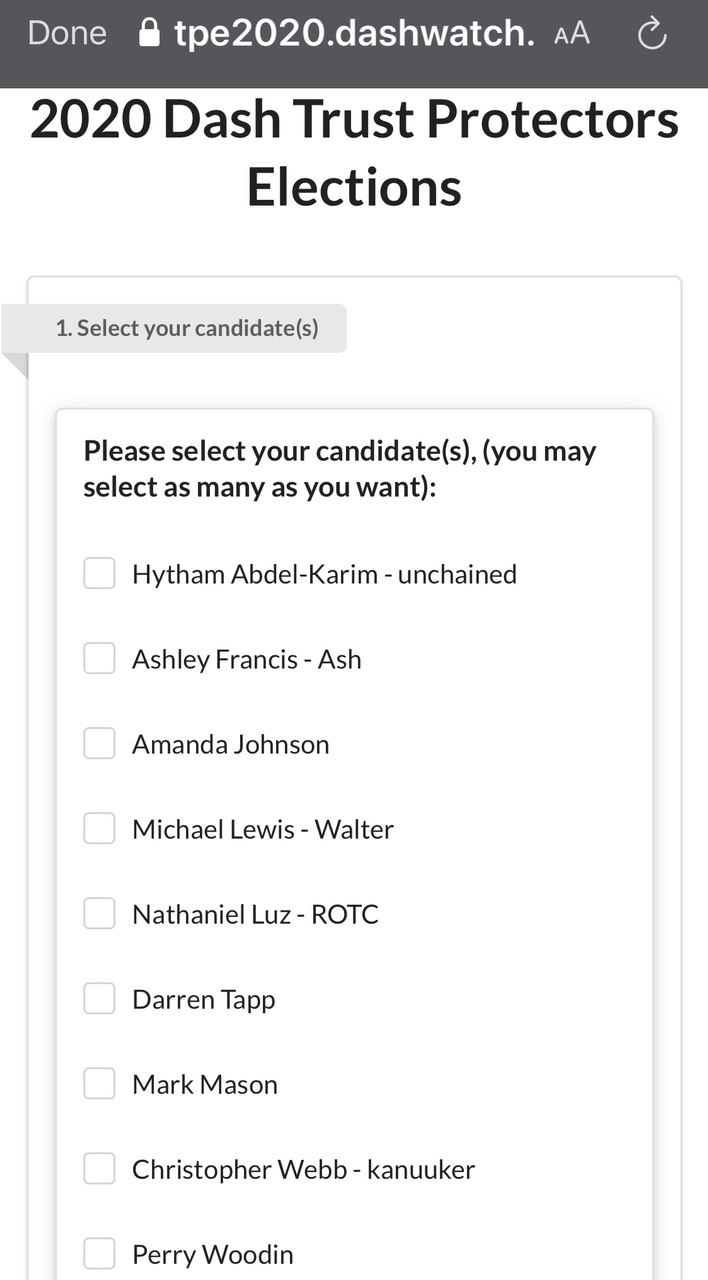Screen dimensions: 708x1280
Task: Check Christopher Webb - kanuuker box
Action: point(99,1169)
